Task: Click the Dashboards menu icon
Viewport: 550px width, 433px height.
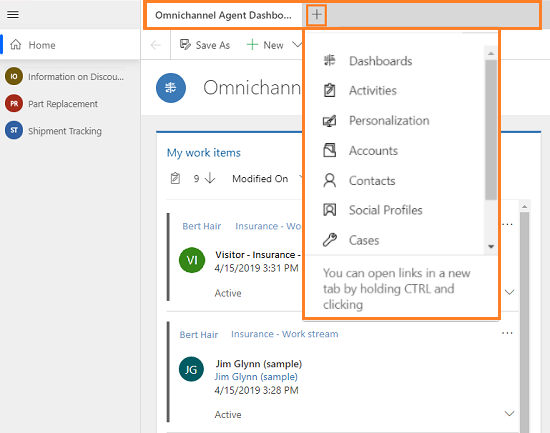Action: (x=329, y=60)
